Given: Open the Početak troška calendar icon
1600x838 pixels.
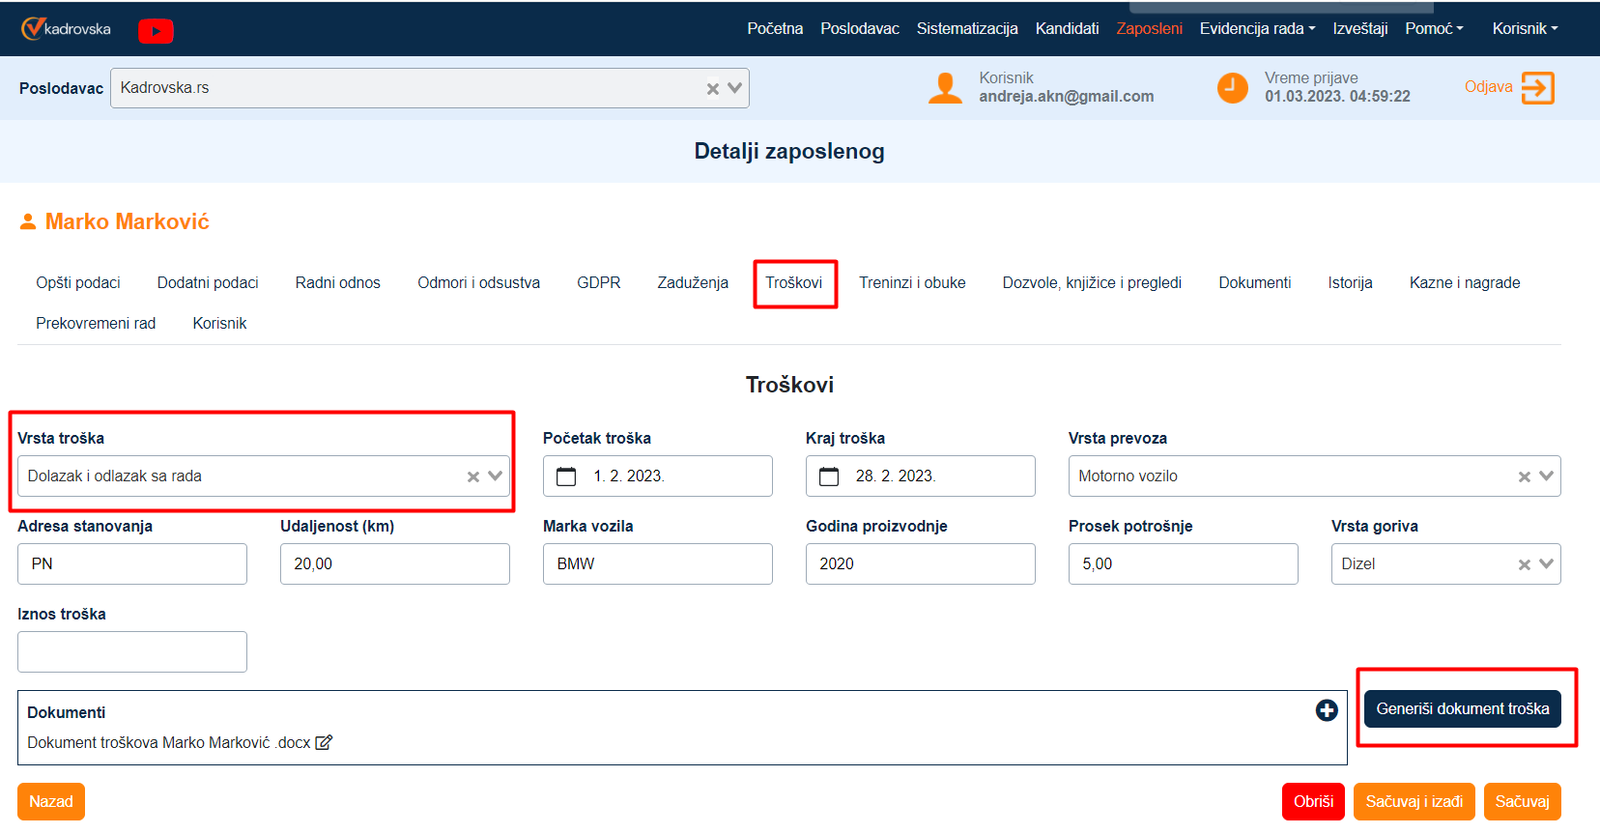Looking at the screenshot, I should [566, 477].
